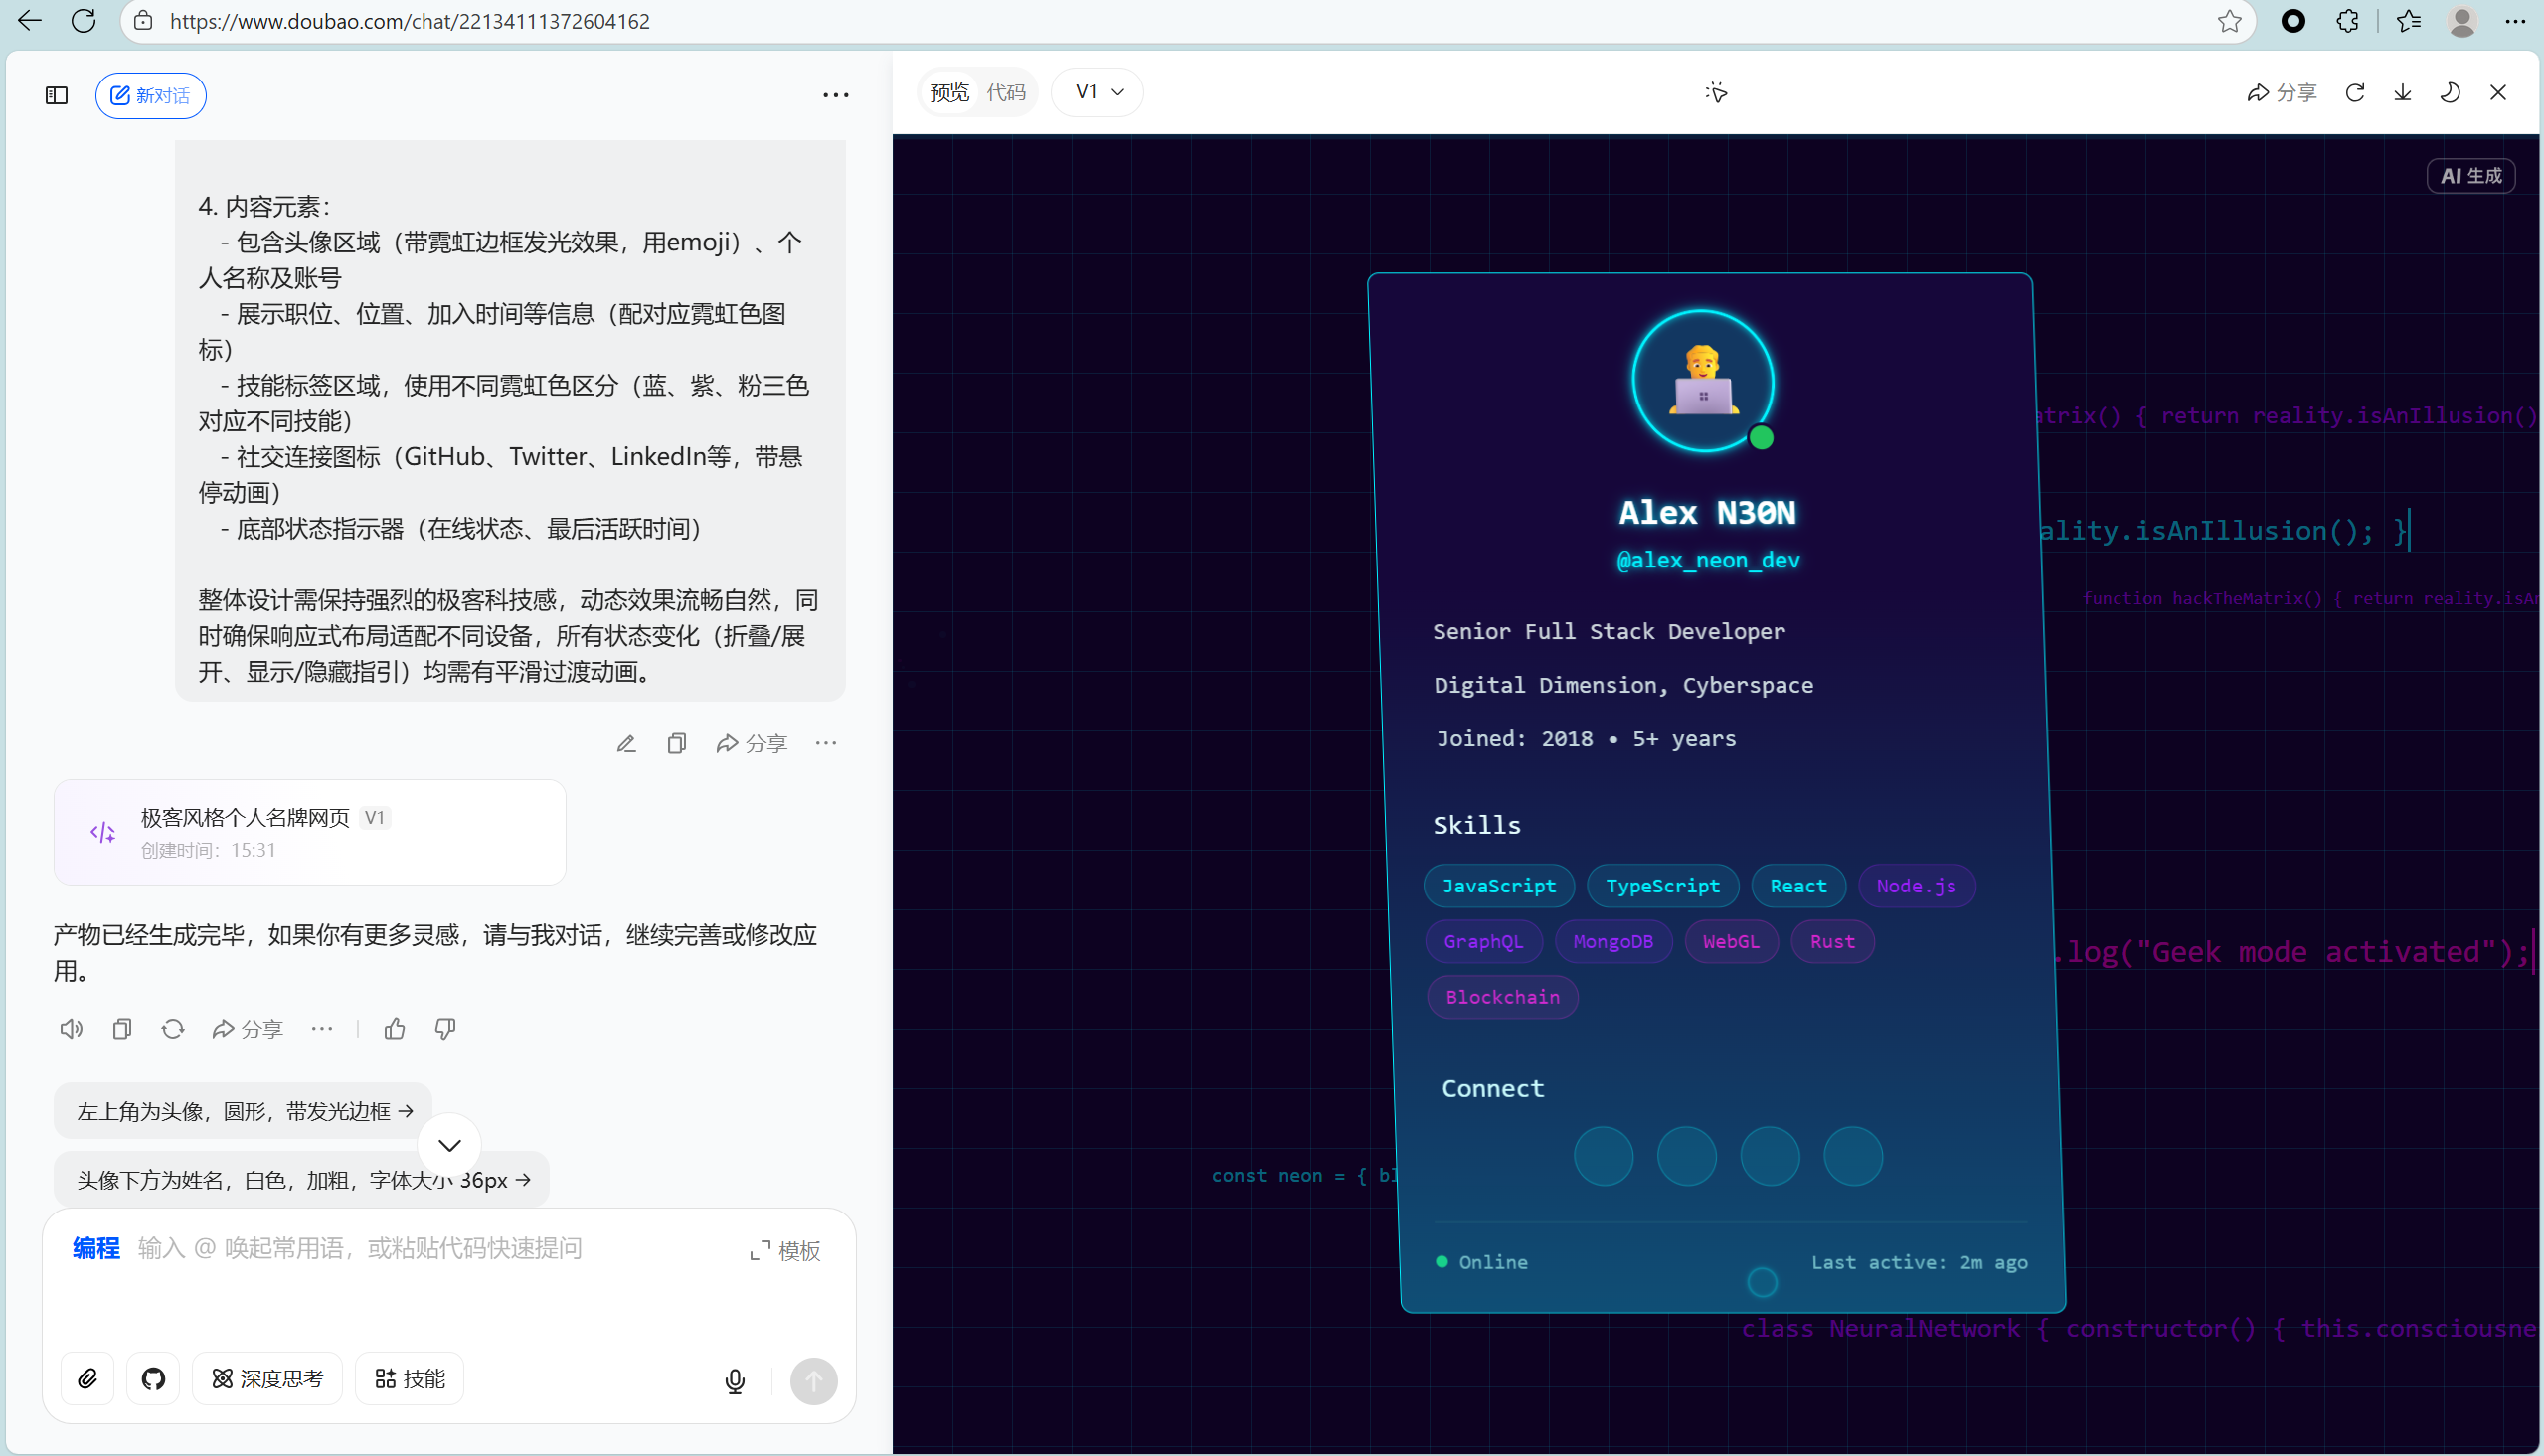Switch to the 预览 preview tab
Screen dimensions: 2544x1456
click(x=949, y=93)
